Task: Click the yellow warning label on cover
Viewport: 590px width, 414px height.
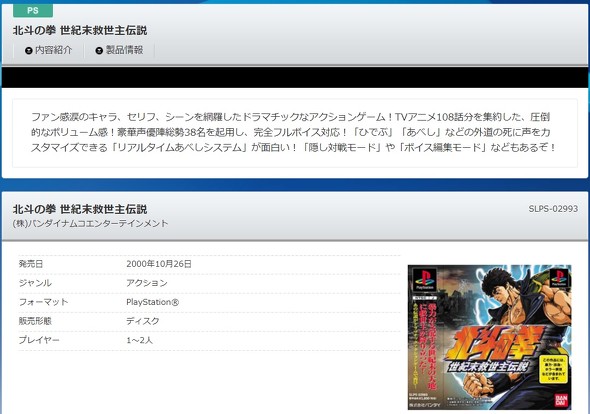Action: [x=553, y=369]
